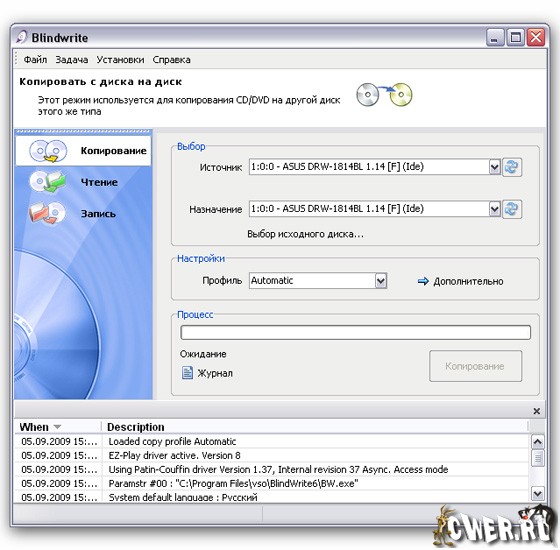Viewport: 560px width, 550px height.
Task: Click the log scrollbar thumb
Action: (x=538, y=458)
